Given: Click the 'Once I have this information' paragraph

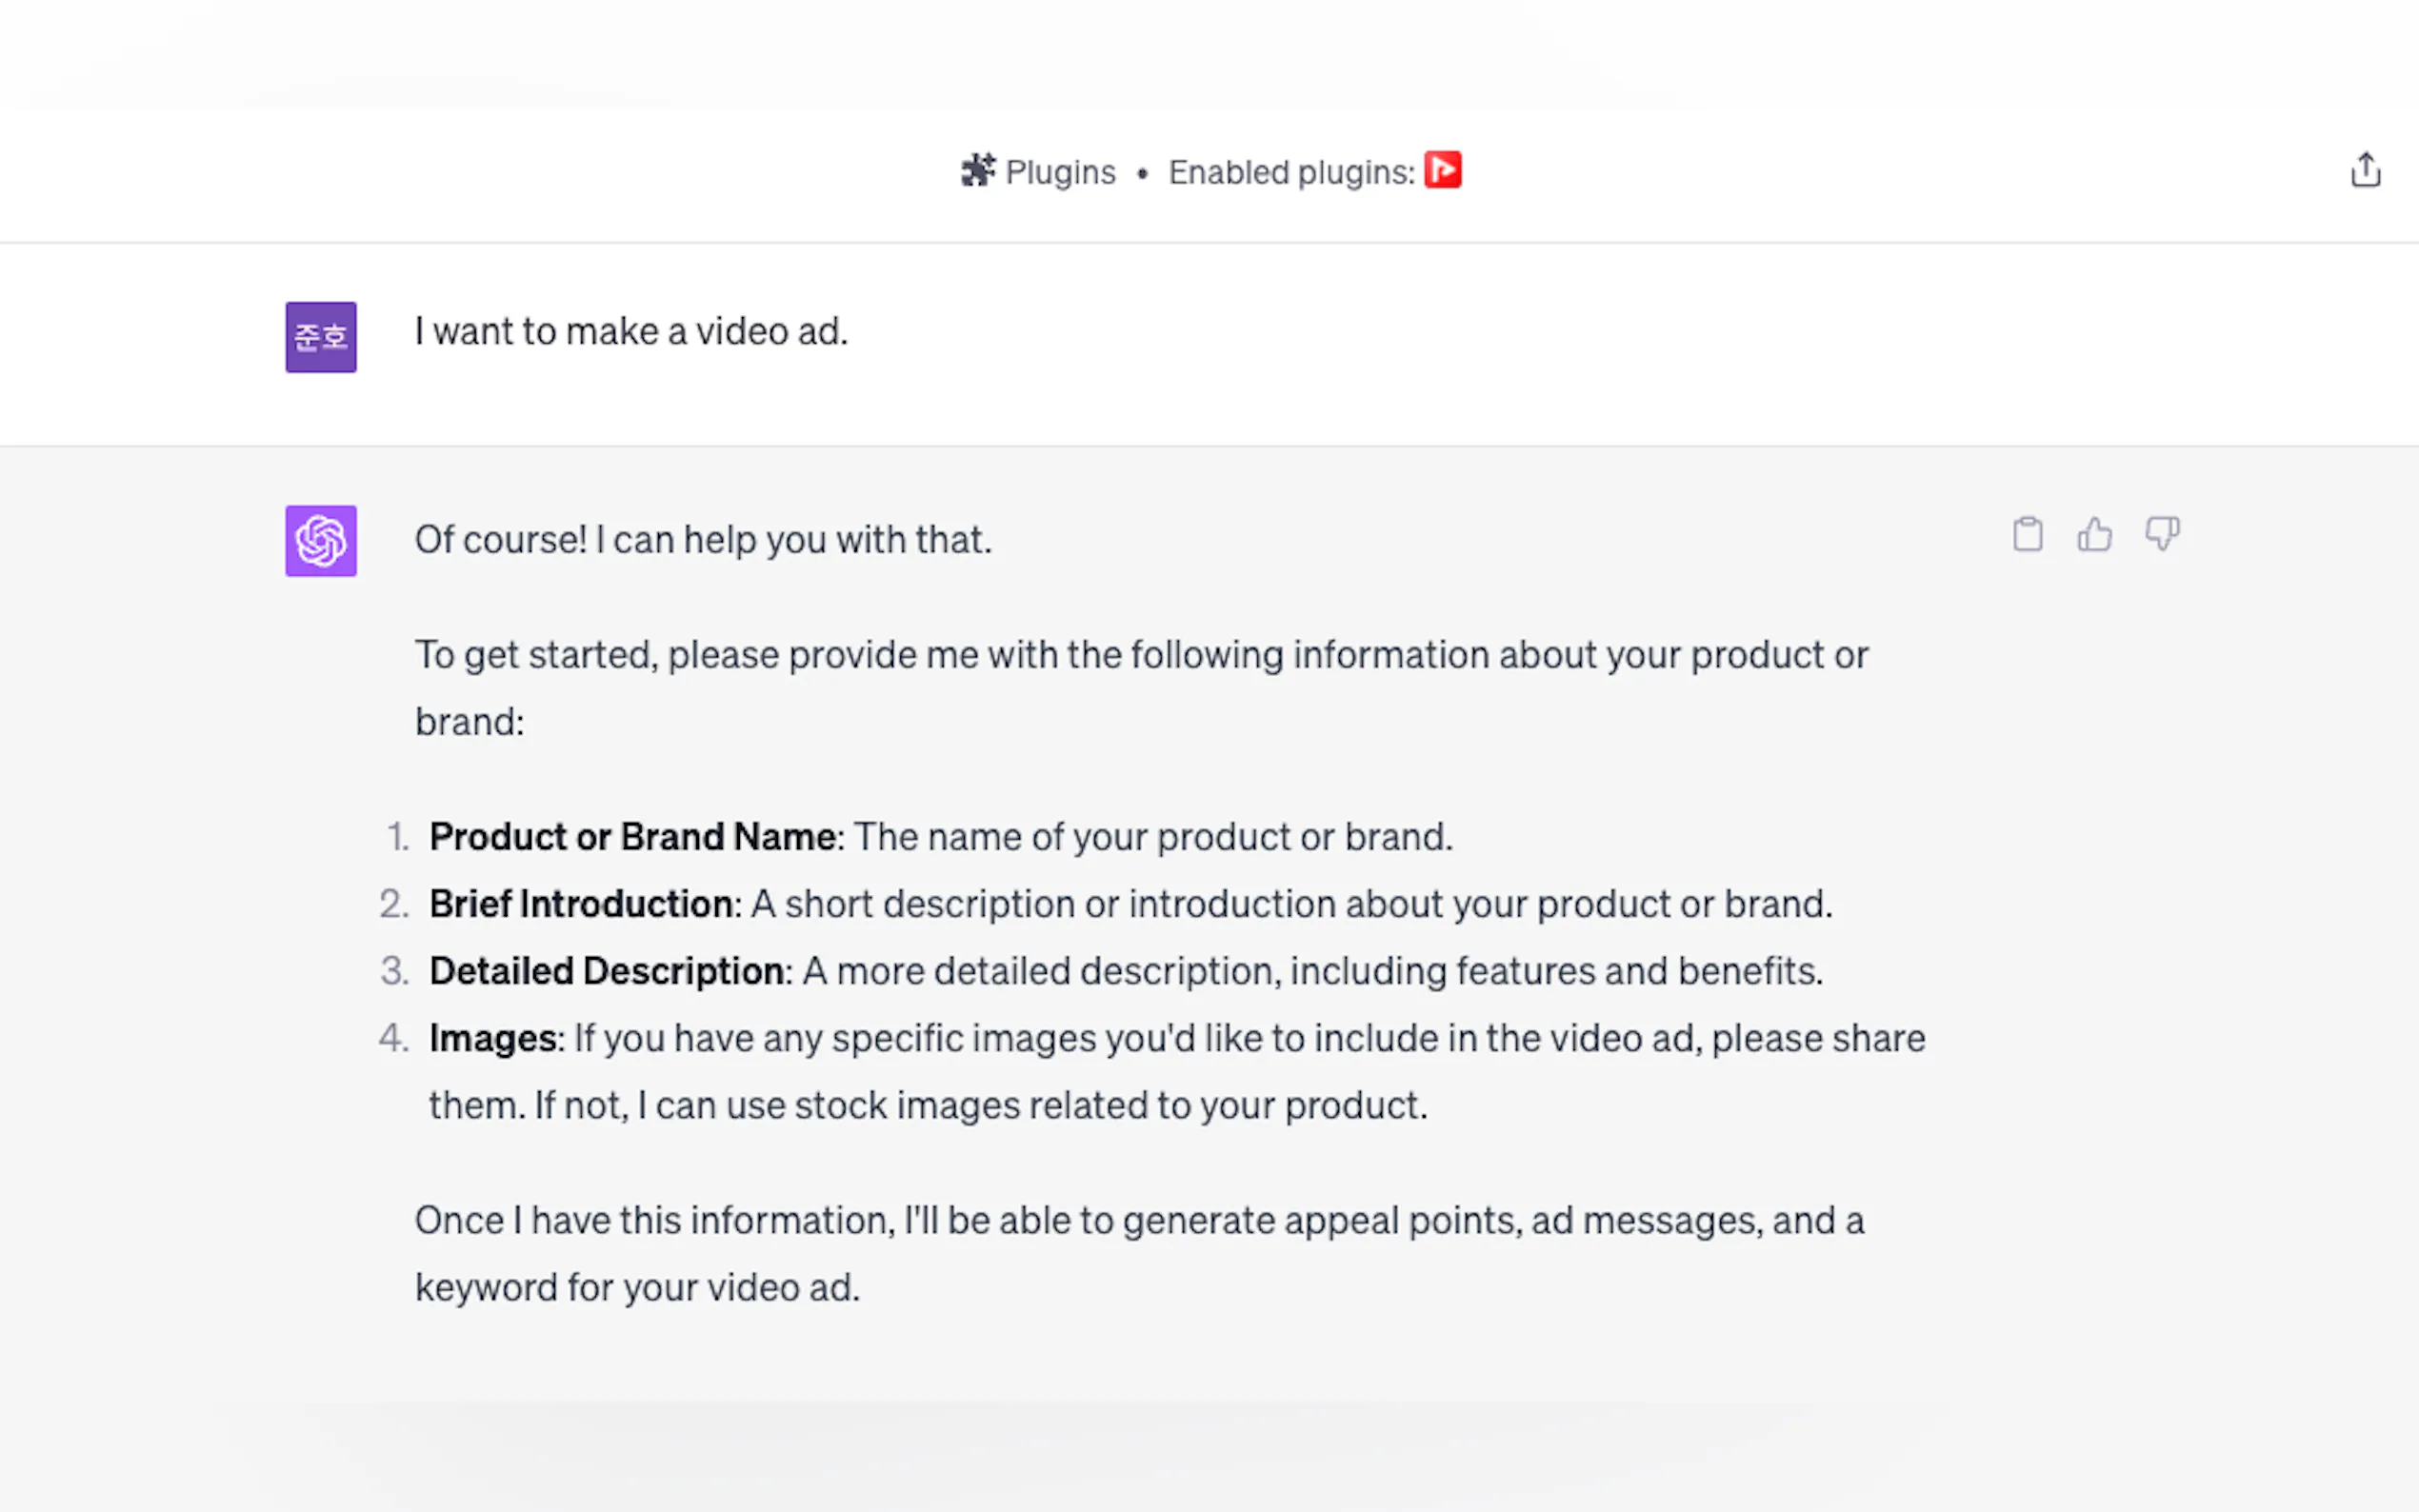Looking at the screenshot, I should coord(1138,1221).
